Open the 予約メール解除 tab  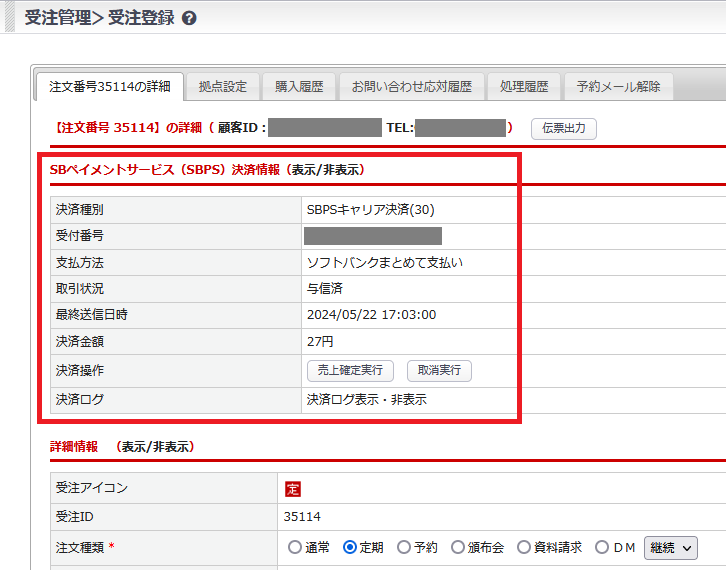click(618, 87)
